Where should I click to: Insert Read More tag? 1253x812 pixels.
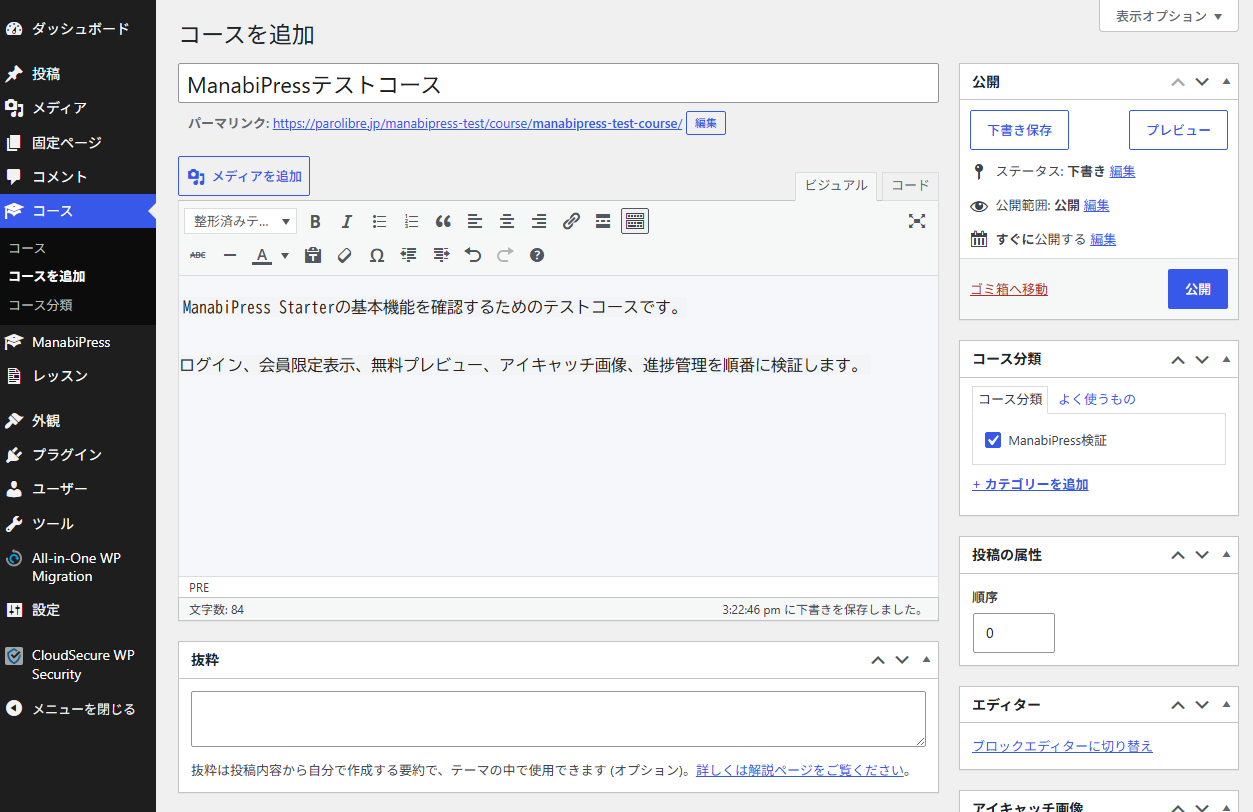pos(603,221)
